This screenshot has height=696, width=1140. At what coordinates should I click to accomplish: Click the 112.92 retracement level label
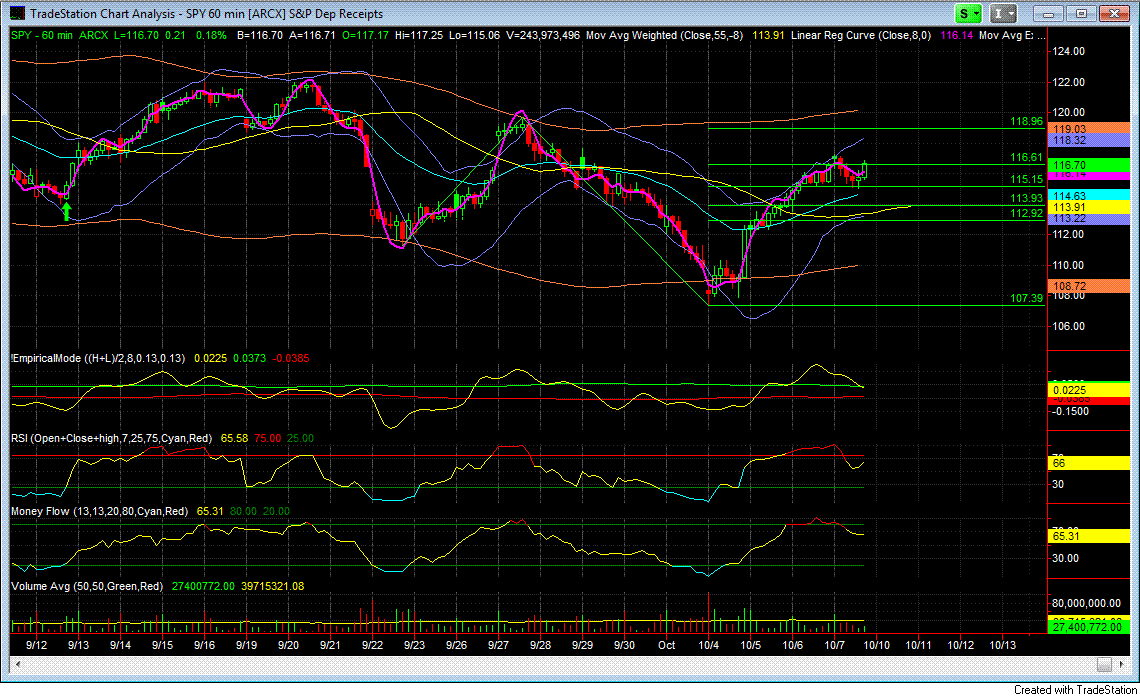point(1027,213)
